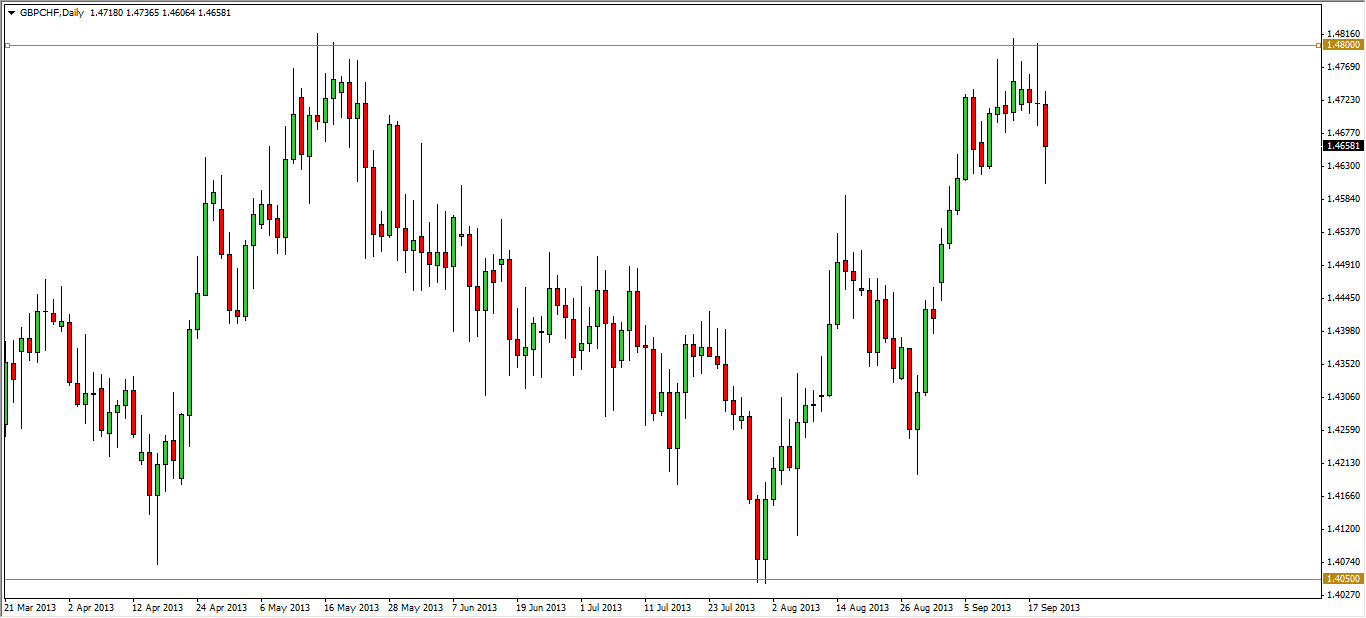Screen dimensions: 1366x618
Task: Click the 1.44450 price axis label
Action: (1342, 297)
